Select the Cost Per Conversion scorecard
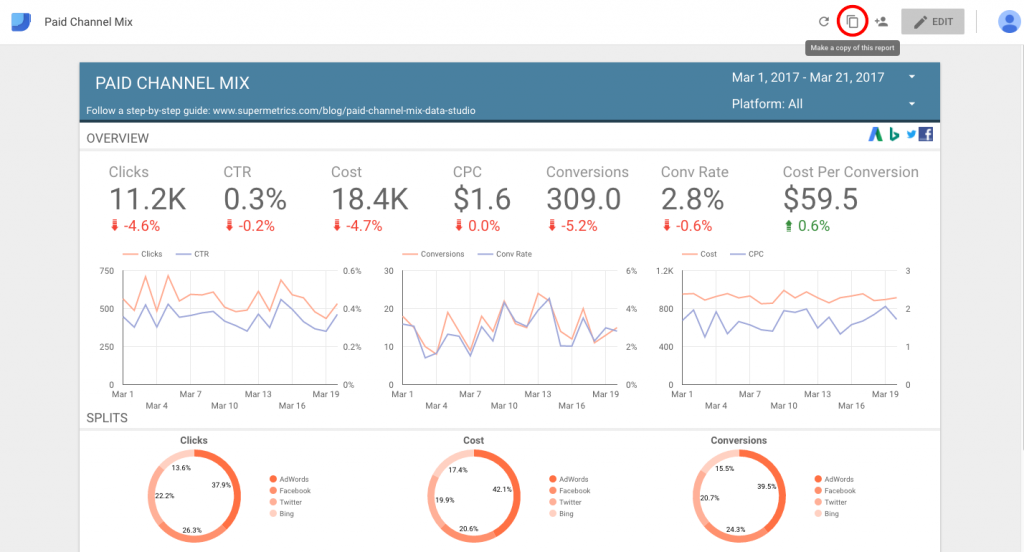 tap(820, 199)
